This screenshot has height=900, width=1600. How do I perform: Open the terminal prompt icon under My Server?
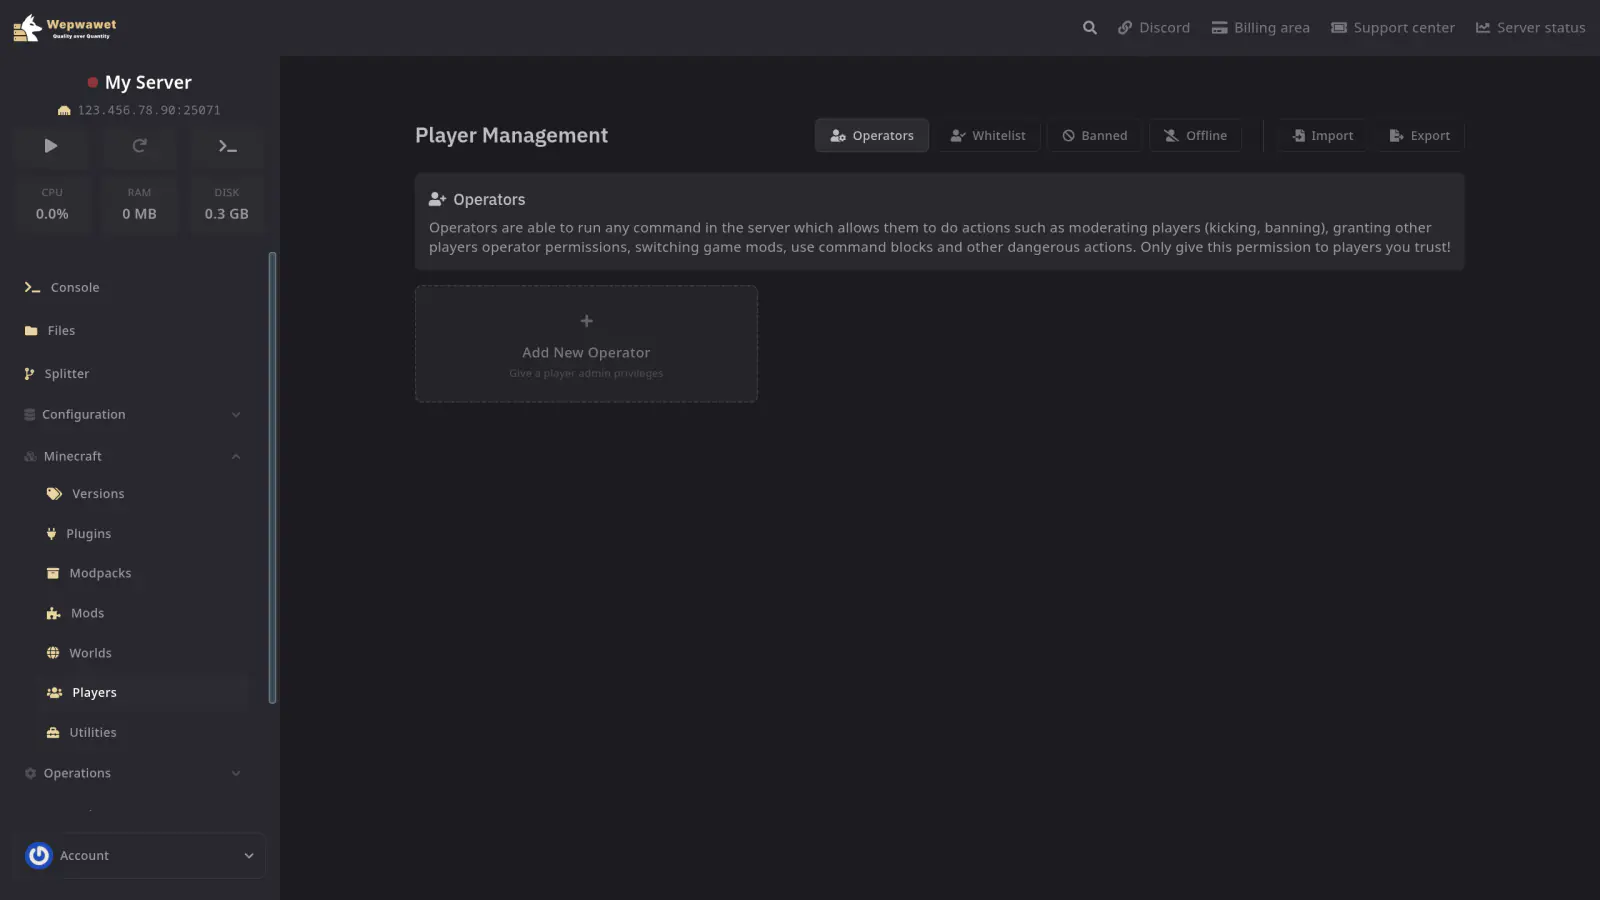coord(227,146)
